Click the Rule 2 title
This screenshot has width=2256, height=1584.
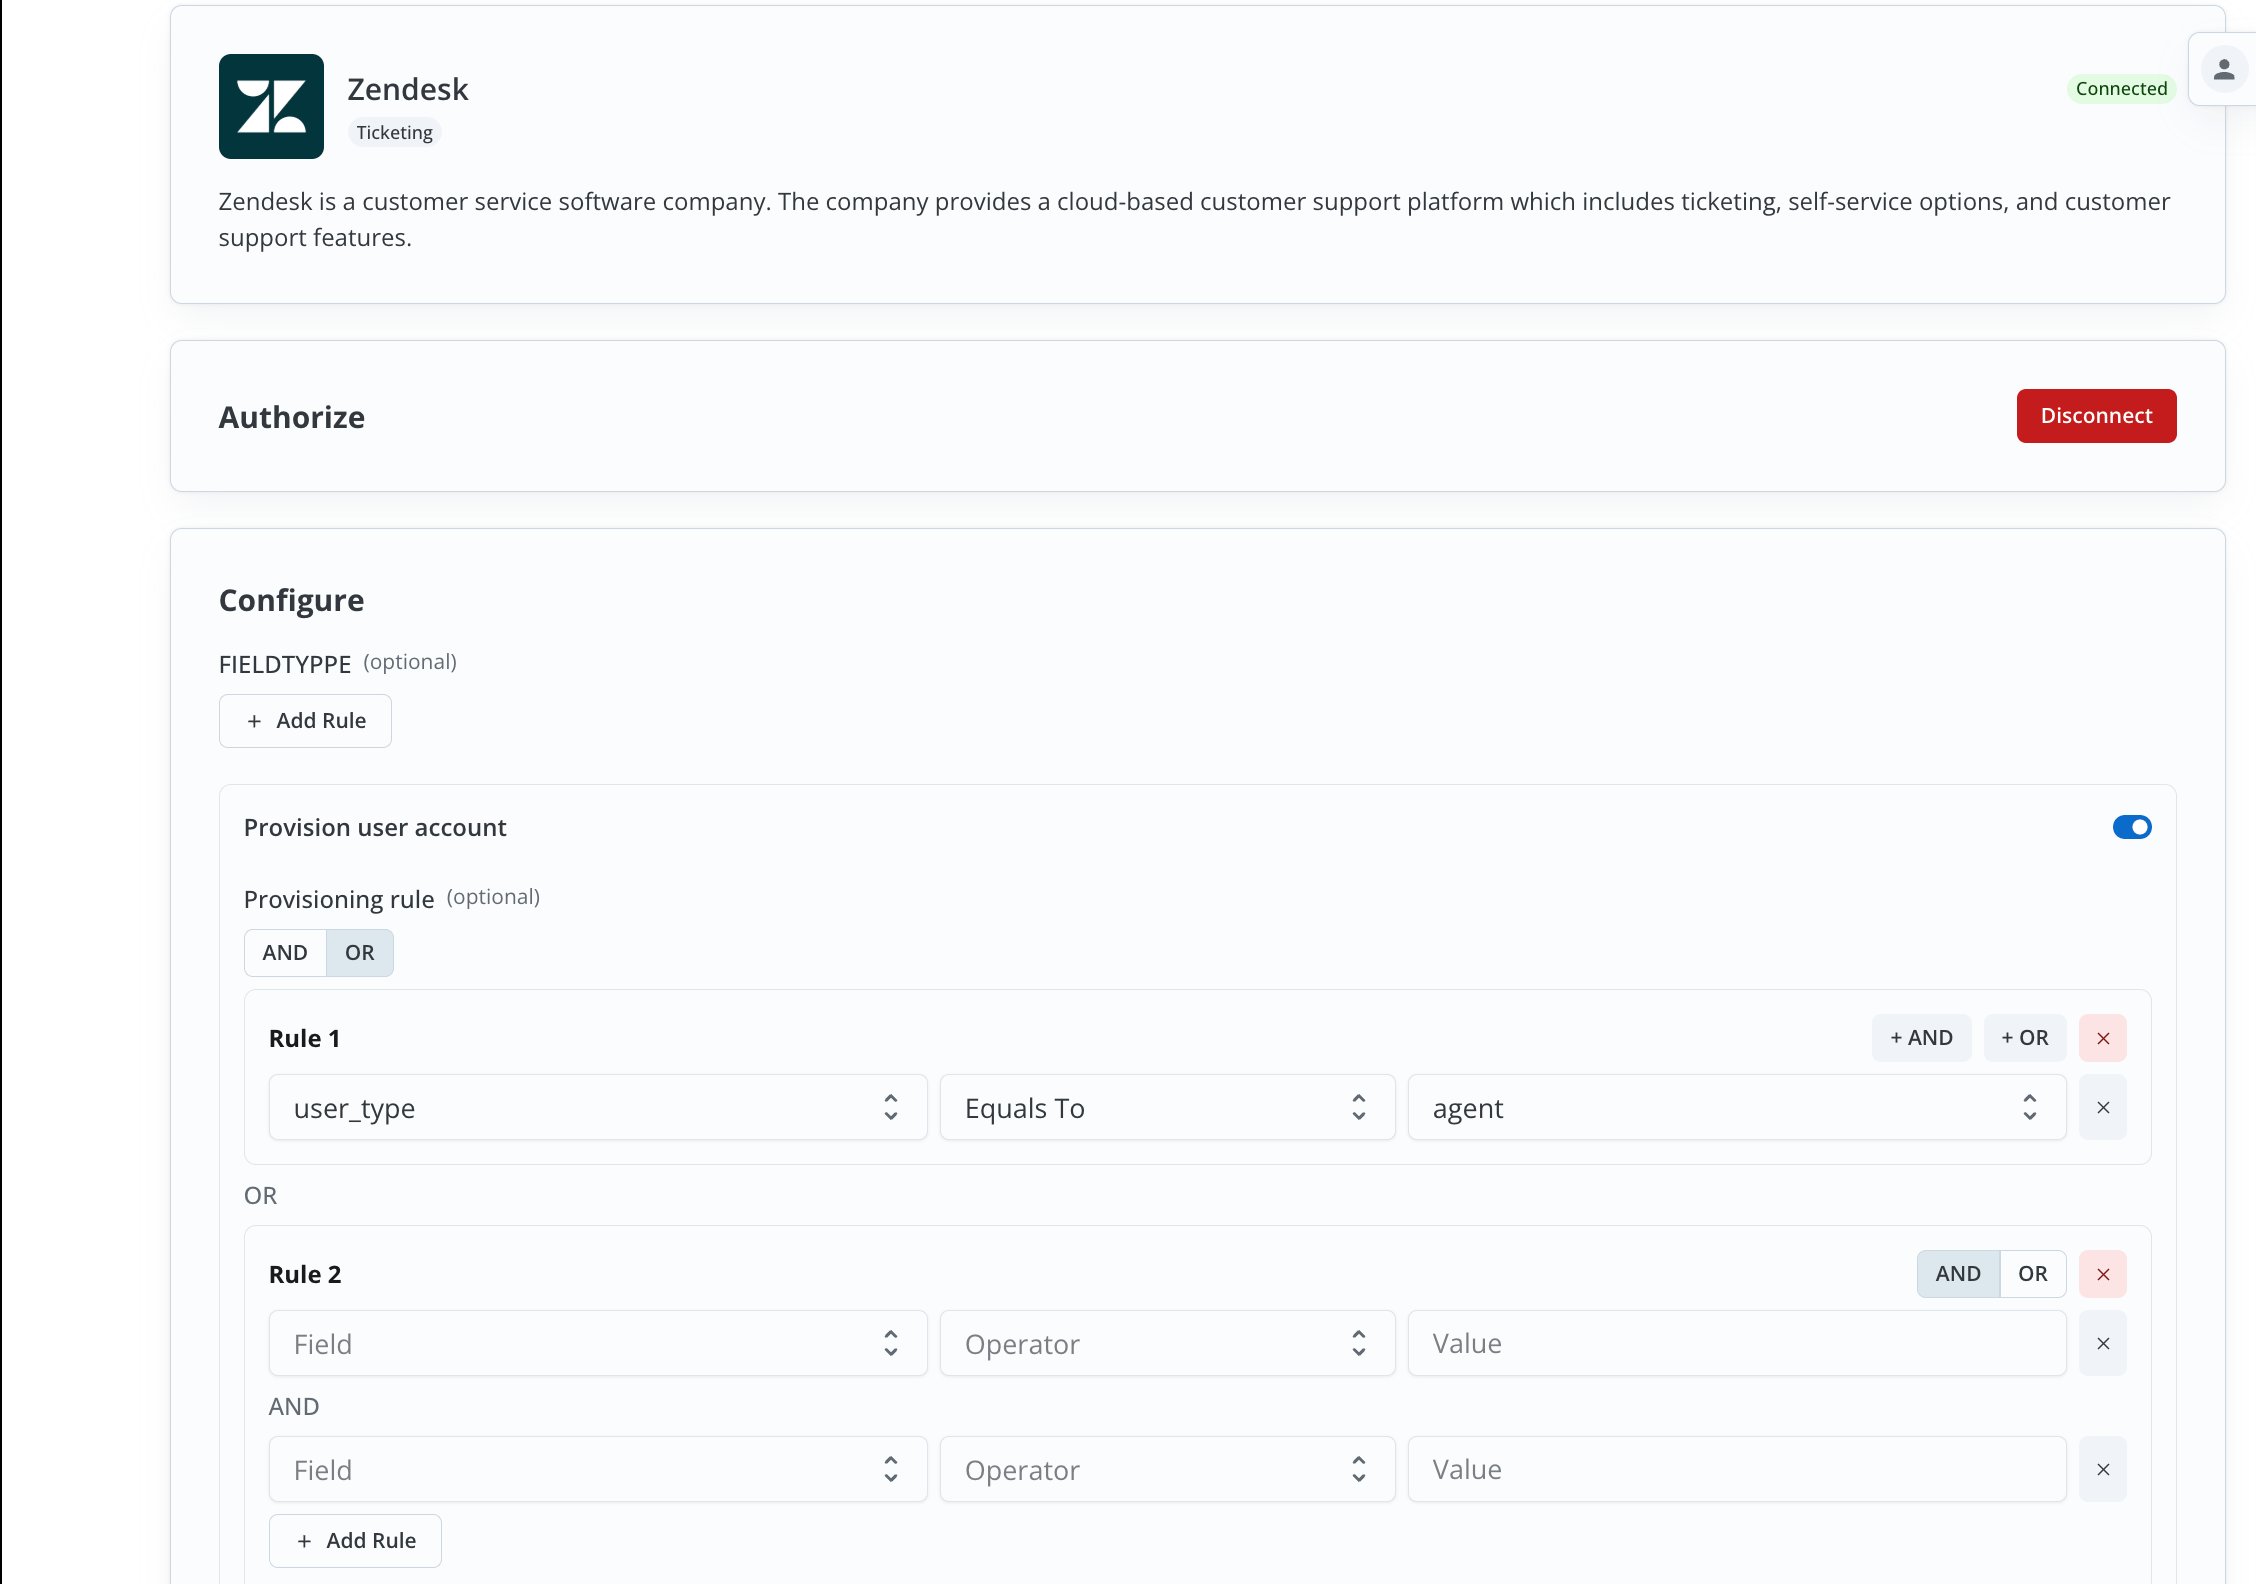[x=305, y=1275]
